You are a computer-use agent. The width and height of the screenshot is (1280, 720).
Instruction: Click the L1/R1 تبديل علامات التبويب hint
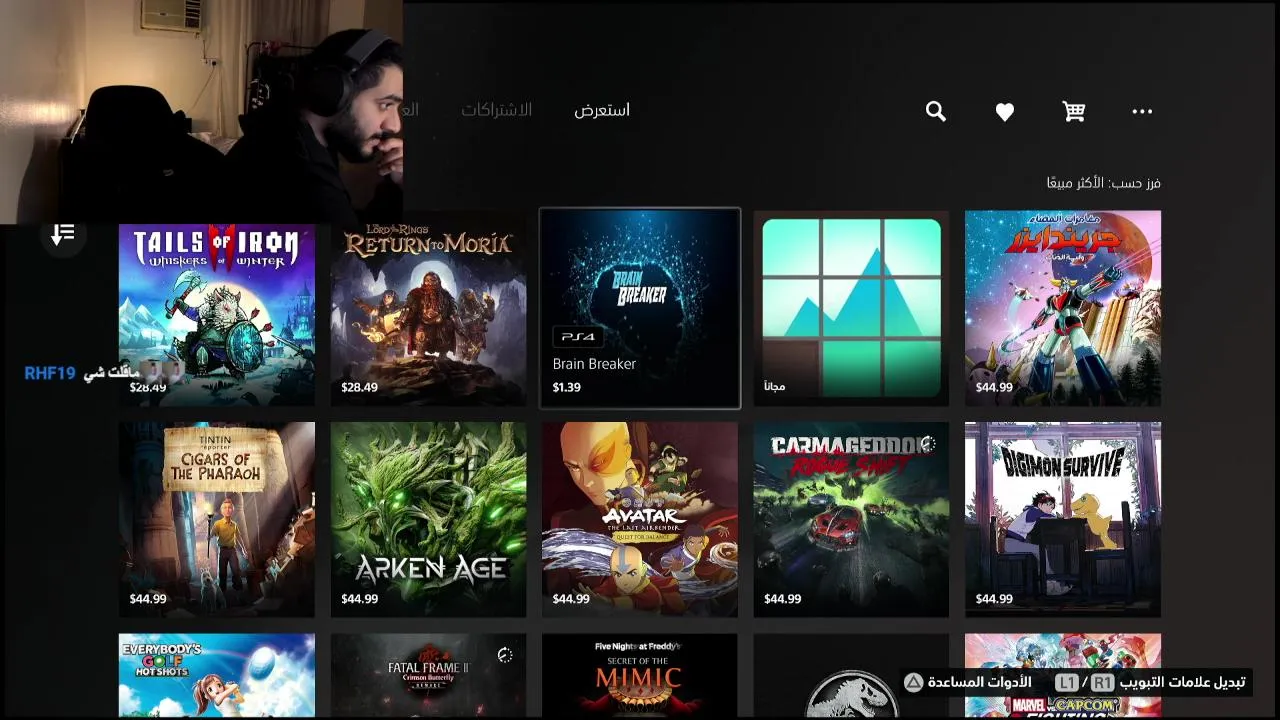(1150, 682)
